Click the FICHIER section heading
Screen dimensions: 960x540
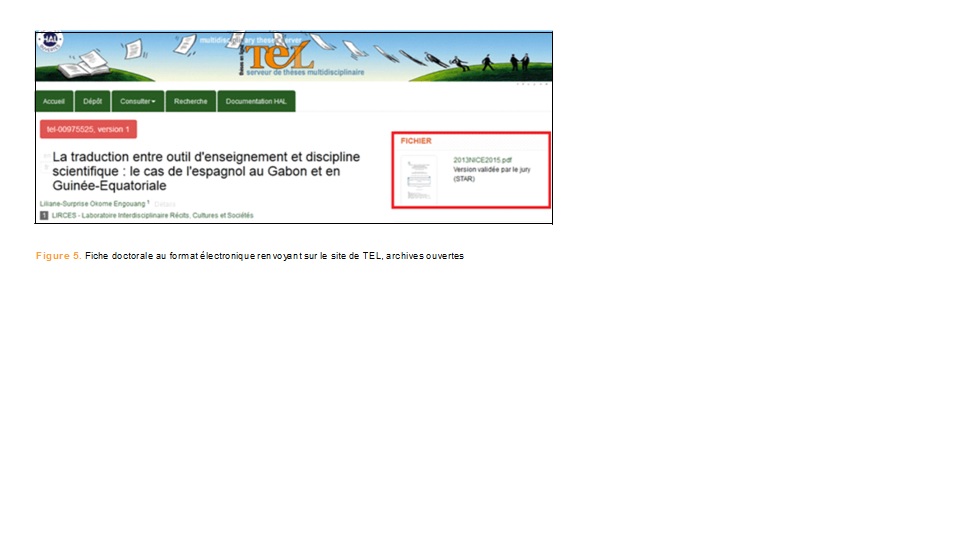click(x=416, y=141)
